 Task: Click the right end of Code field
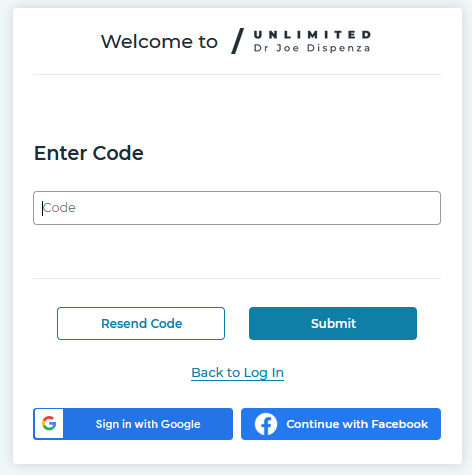[432, 208]
